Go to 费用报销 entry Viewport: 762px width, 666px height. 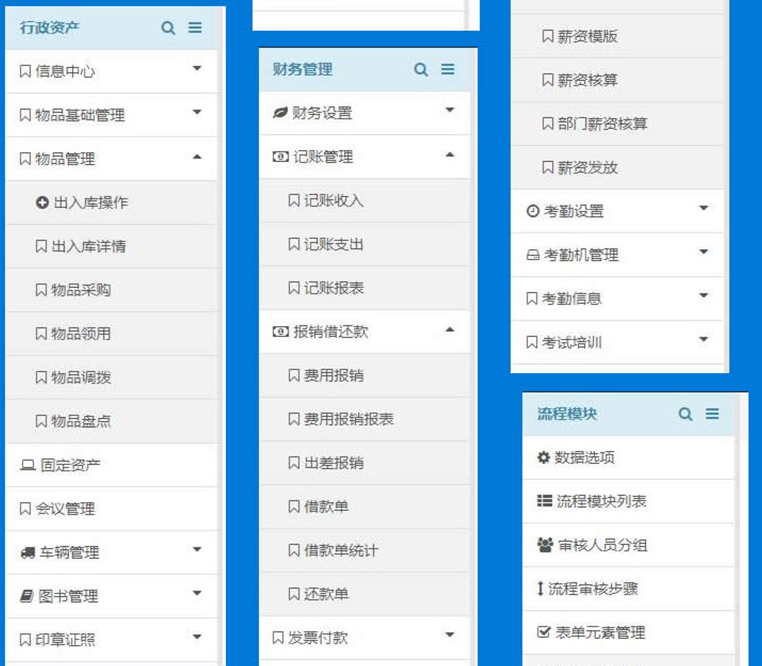(333, 376)
